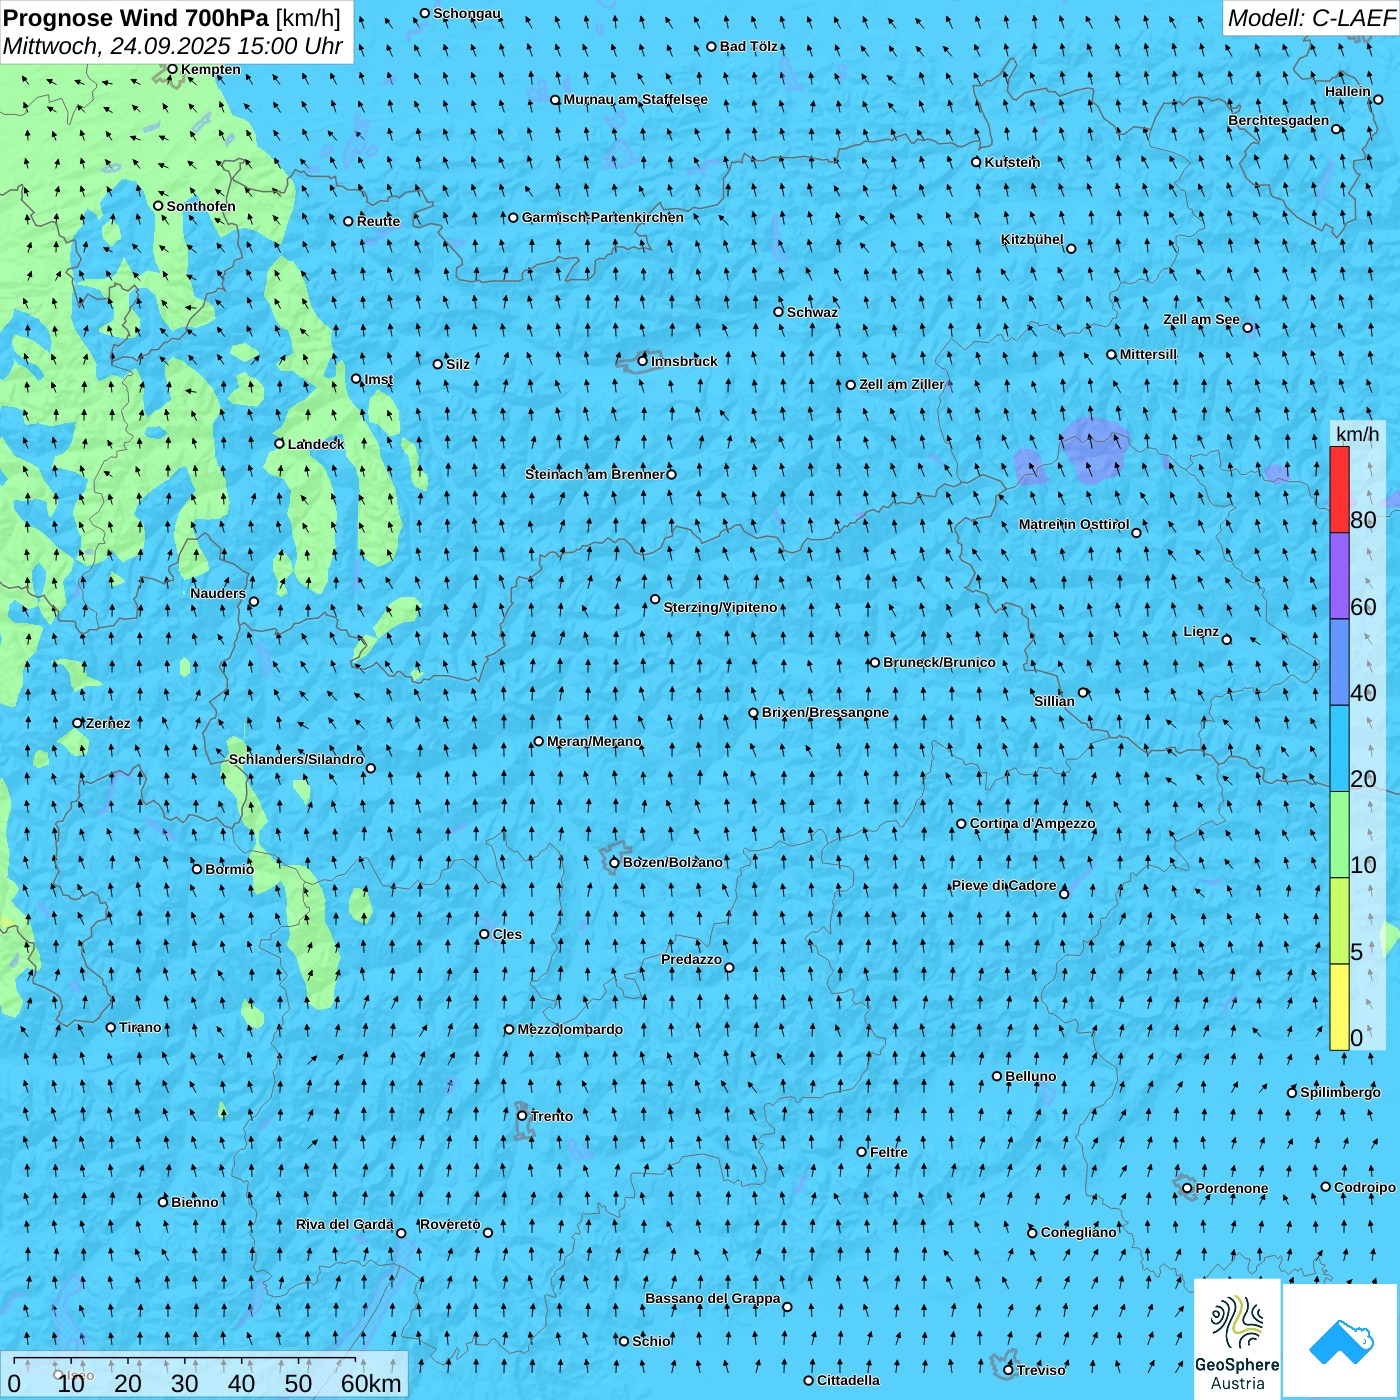Screen dimensions: 1400x1400
Task: Click the Bozen/Bolzano city marker
Action: (x=614, y=863)
